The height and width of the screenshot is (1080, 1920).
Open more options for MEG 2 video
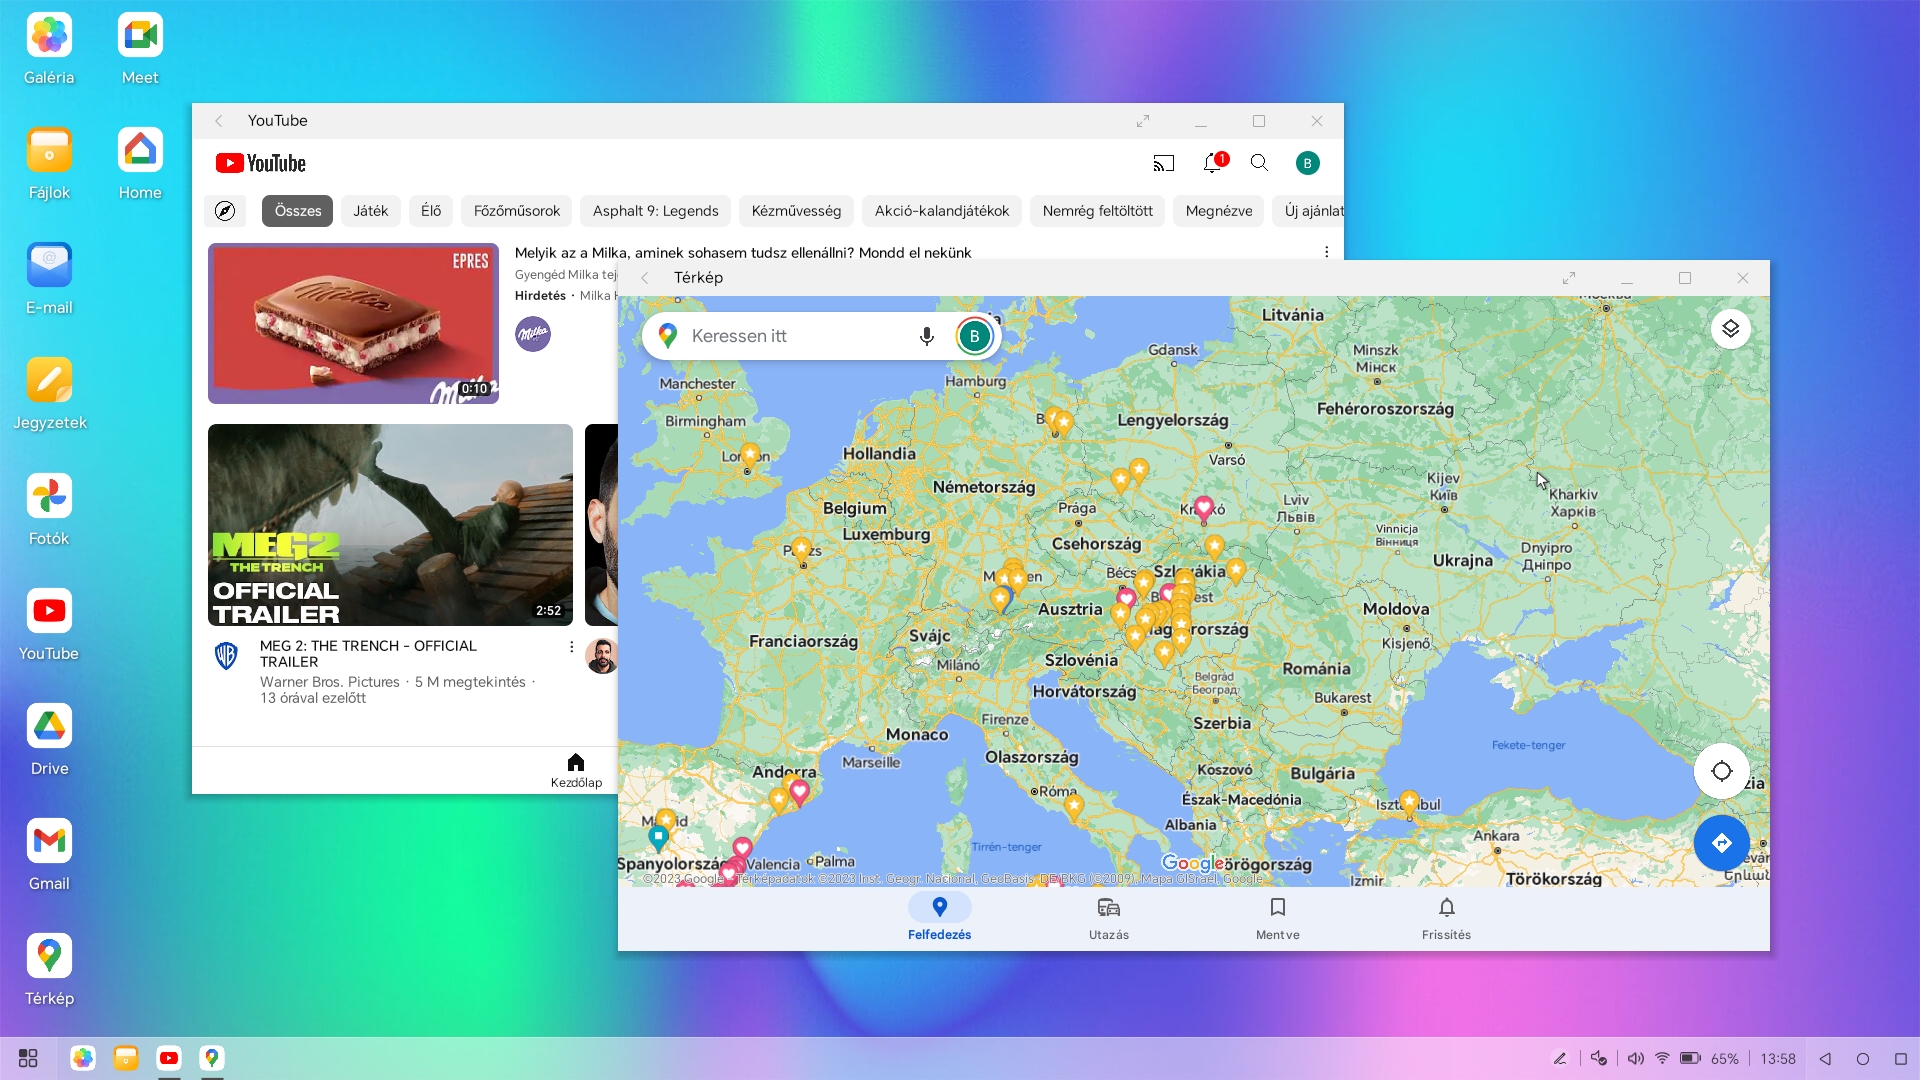point(571,647)
